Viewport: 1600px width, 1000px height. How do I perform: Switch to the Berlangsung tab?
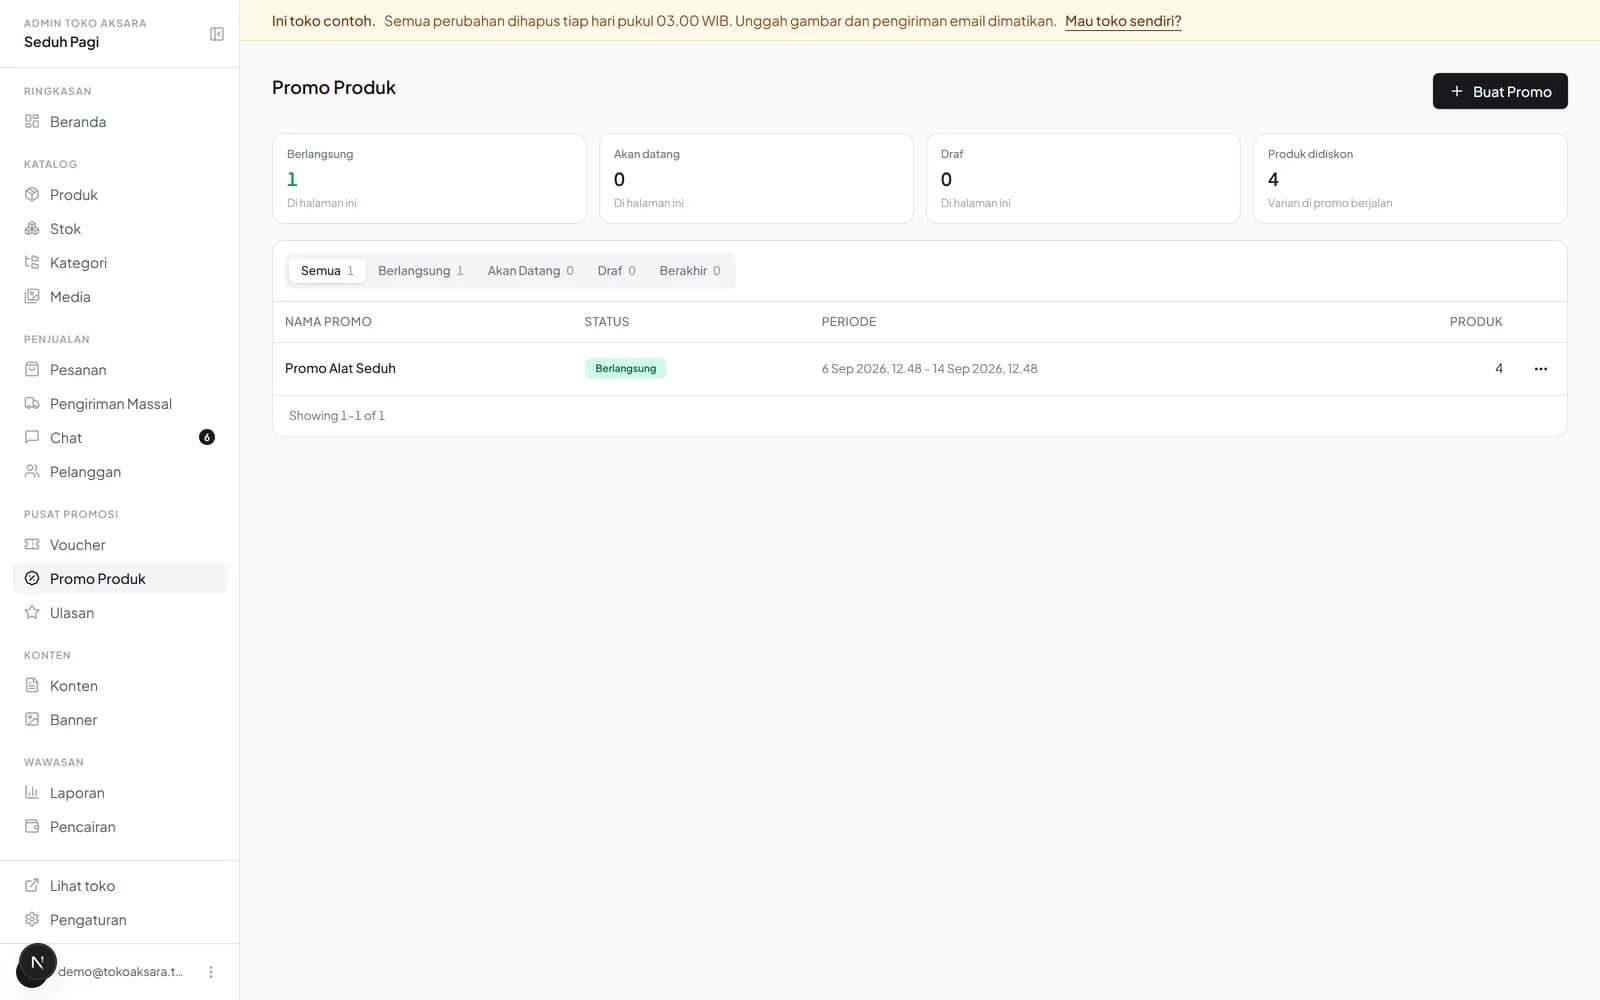(x=420, y=271)
